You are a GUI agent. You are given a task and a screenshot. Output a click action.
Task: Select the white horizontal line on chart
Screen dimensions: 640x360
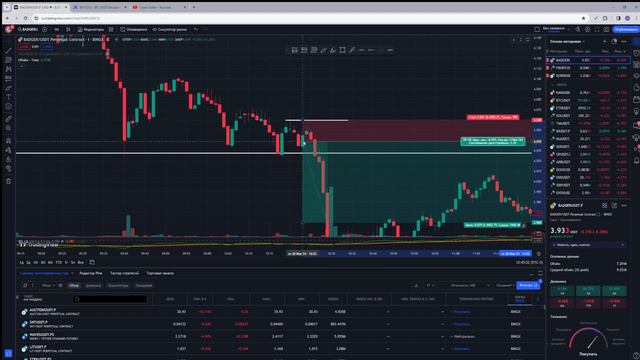click(x=273, y=153)
